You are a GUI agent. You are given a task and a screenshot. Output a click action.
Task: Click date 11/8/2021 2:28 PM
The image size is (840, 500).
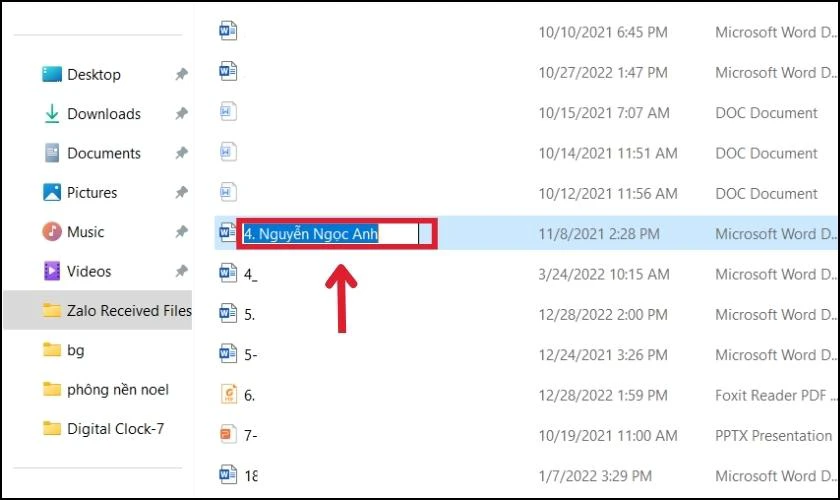[599, 234]
